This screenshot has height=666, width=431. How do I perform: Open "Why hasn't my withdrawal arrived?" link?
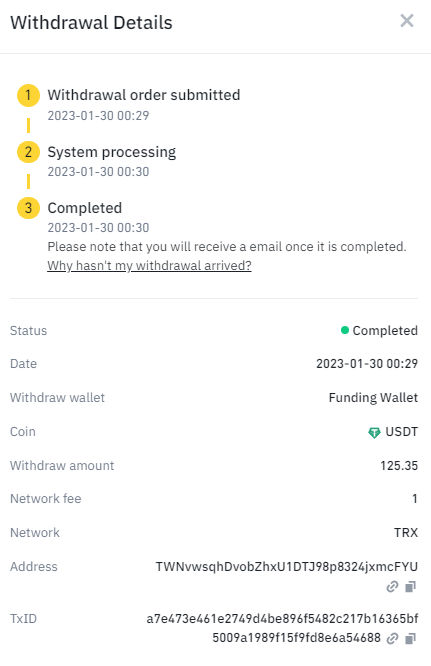tap(149, 265)
